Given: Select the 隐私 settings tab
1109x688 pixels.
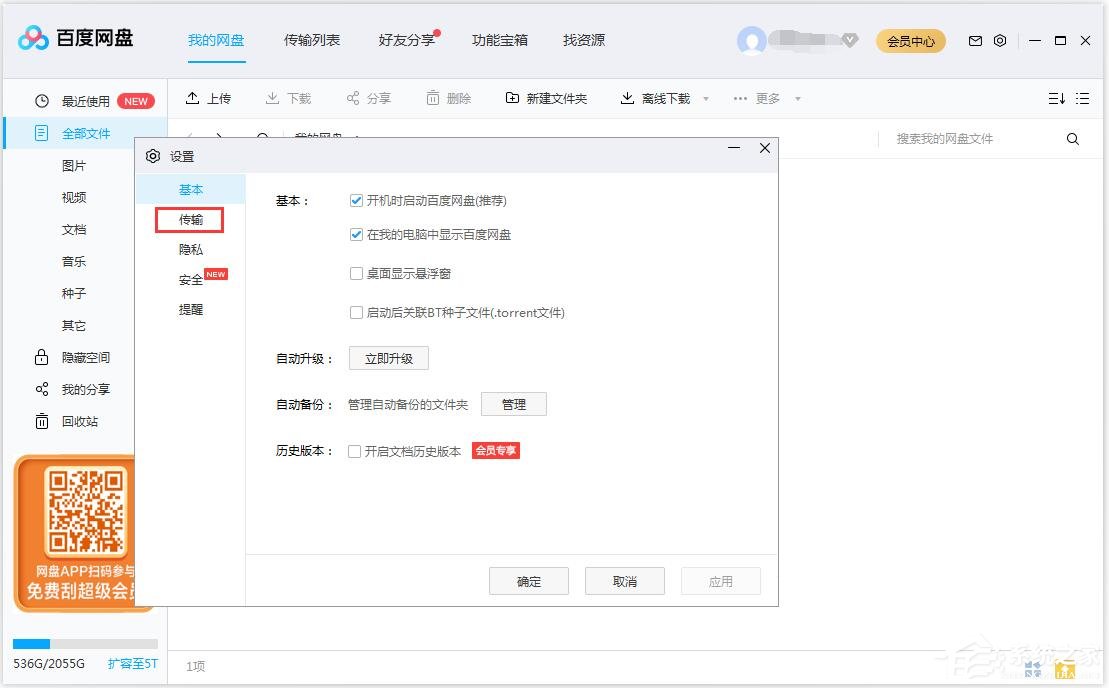Looking at the screenshot, I should coord(190,249).
